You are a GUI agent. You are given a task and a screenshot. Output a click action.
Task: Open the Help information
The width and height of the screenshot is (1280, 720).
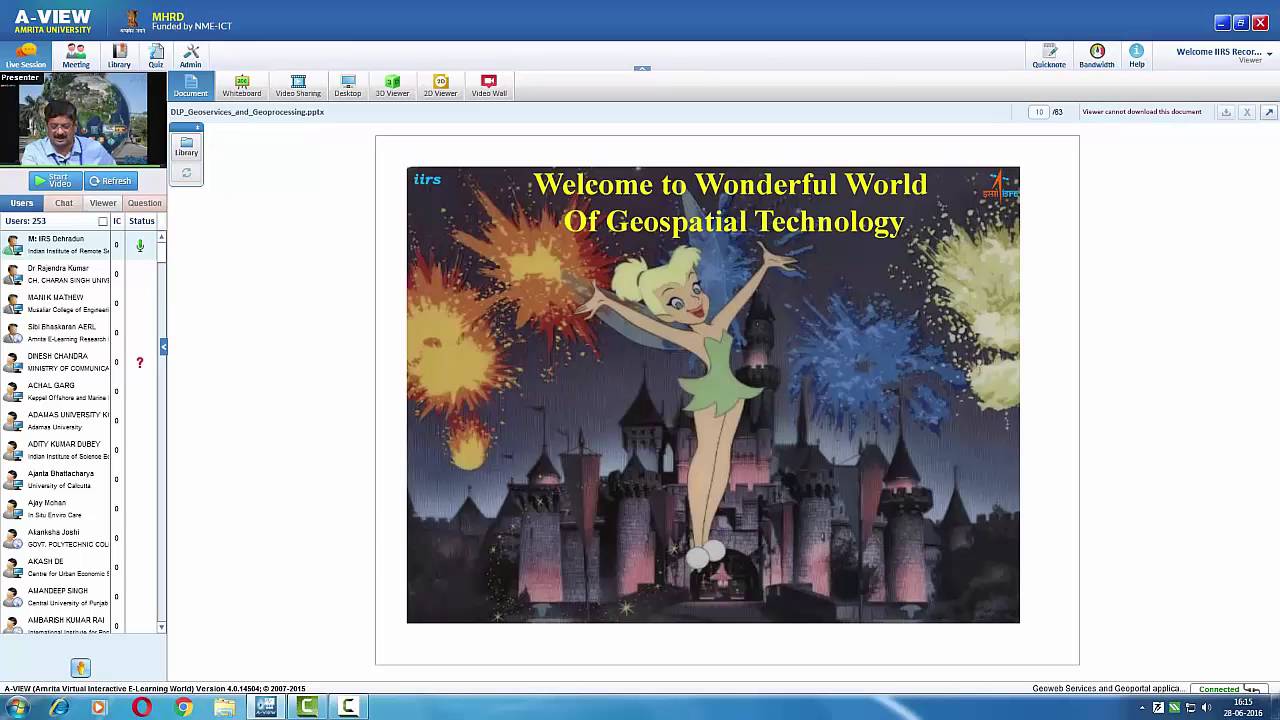point(1137,56)
